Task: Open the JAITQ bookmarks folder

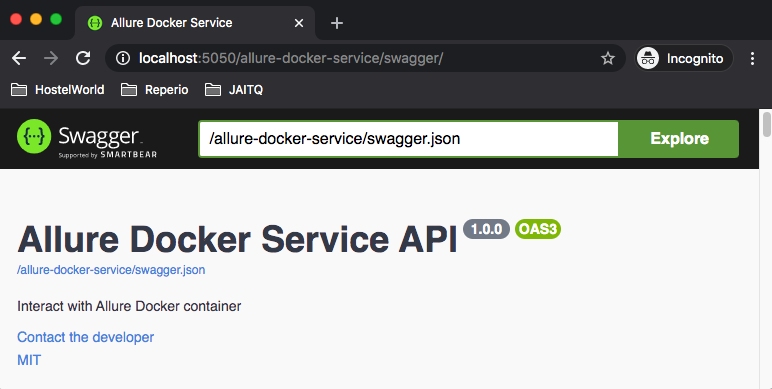Action: (x=234, y=90)
